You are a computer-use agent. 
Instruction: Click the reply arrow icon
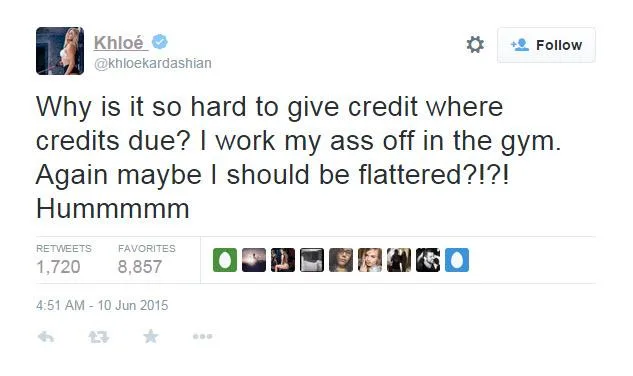(46, 336)
